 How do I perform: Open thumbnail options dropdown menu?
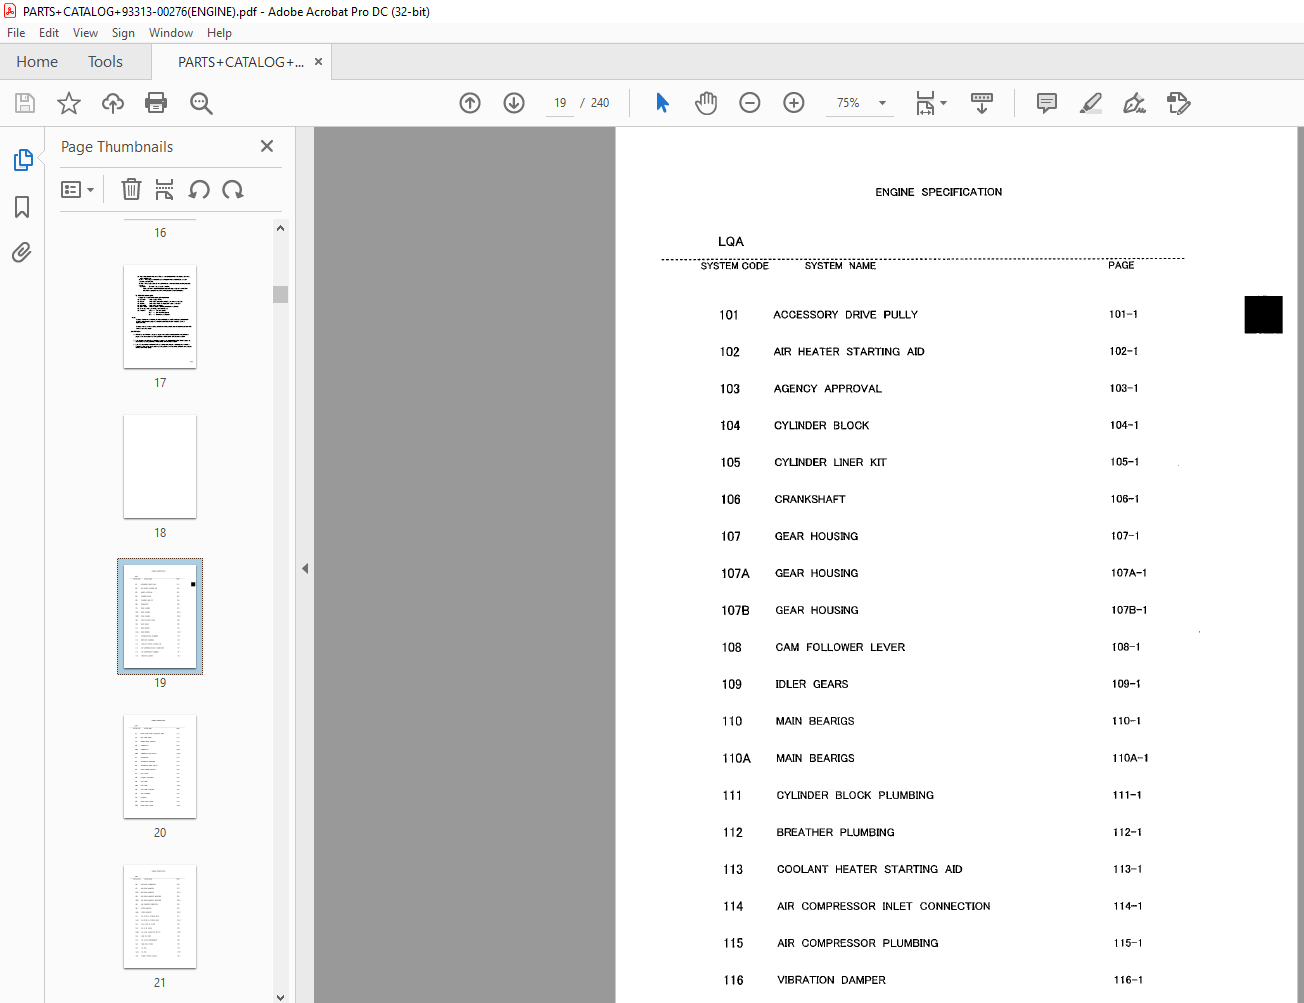pyautogui.click(x=78, y=189)
